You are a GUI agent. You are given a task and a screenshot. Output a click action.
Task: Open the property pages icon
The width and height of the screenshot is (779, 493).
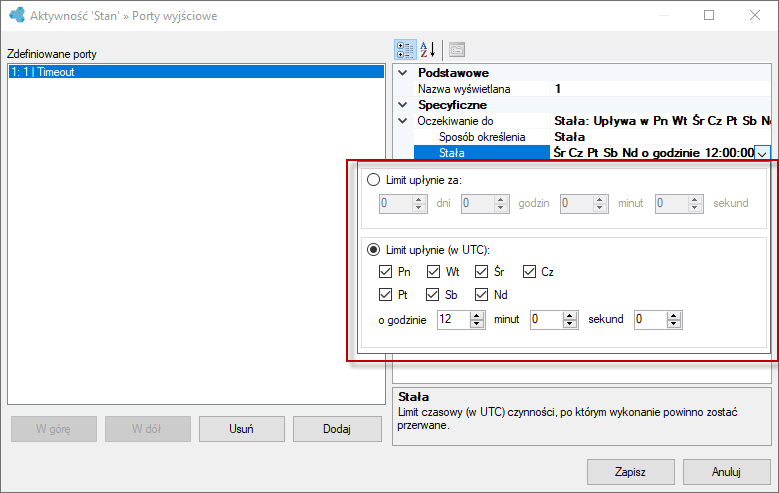[x=457, y=50]
